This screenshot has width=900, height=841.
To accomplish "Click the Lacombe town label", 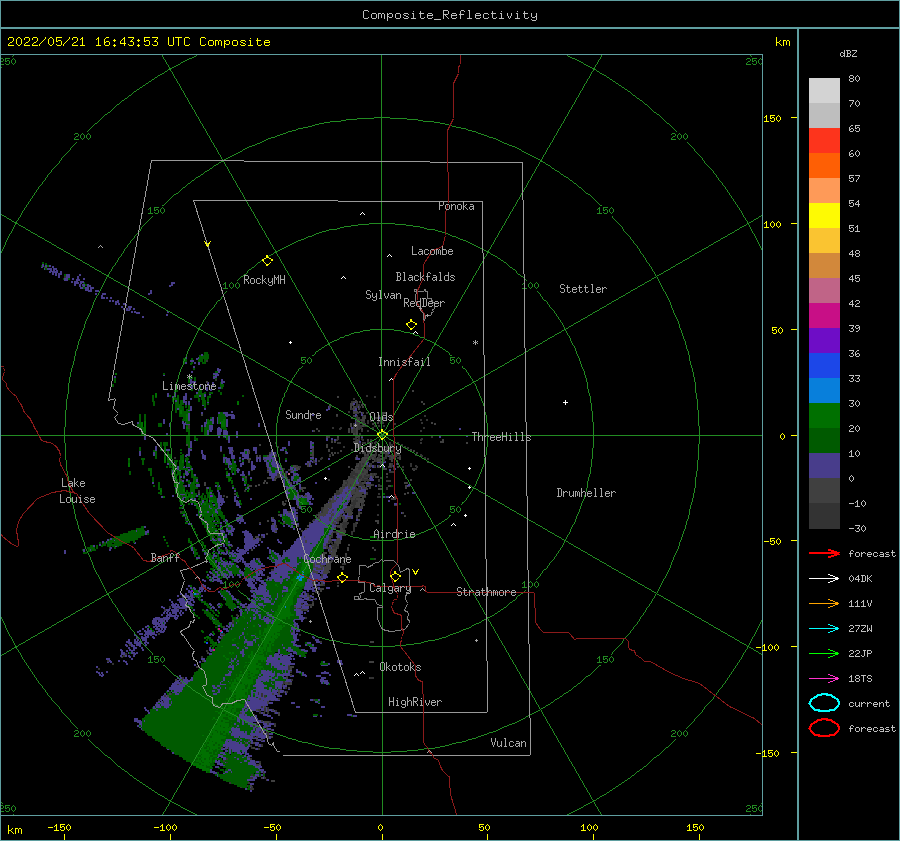I will tap(432, 251).
